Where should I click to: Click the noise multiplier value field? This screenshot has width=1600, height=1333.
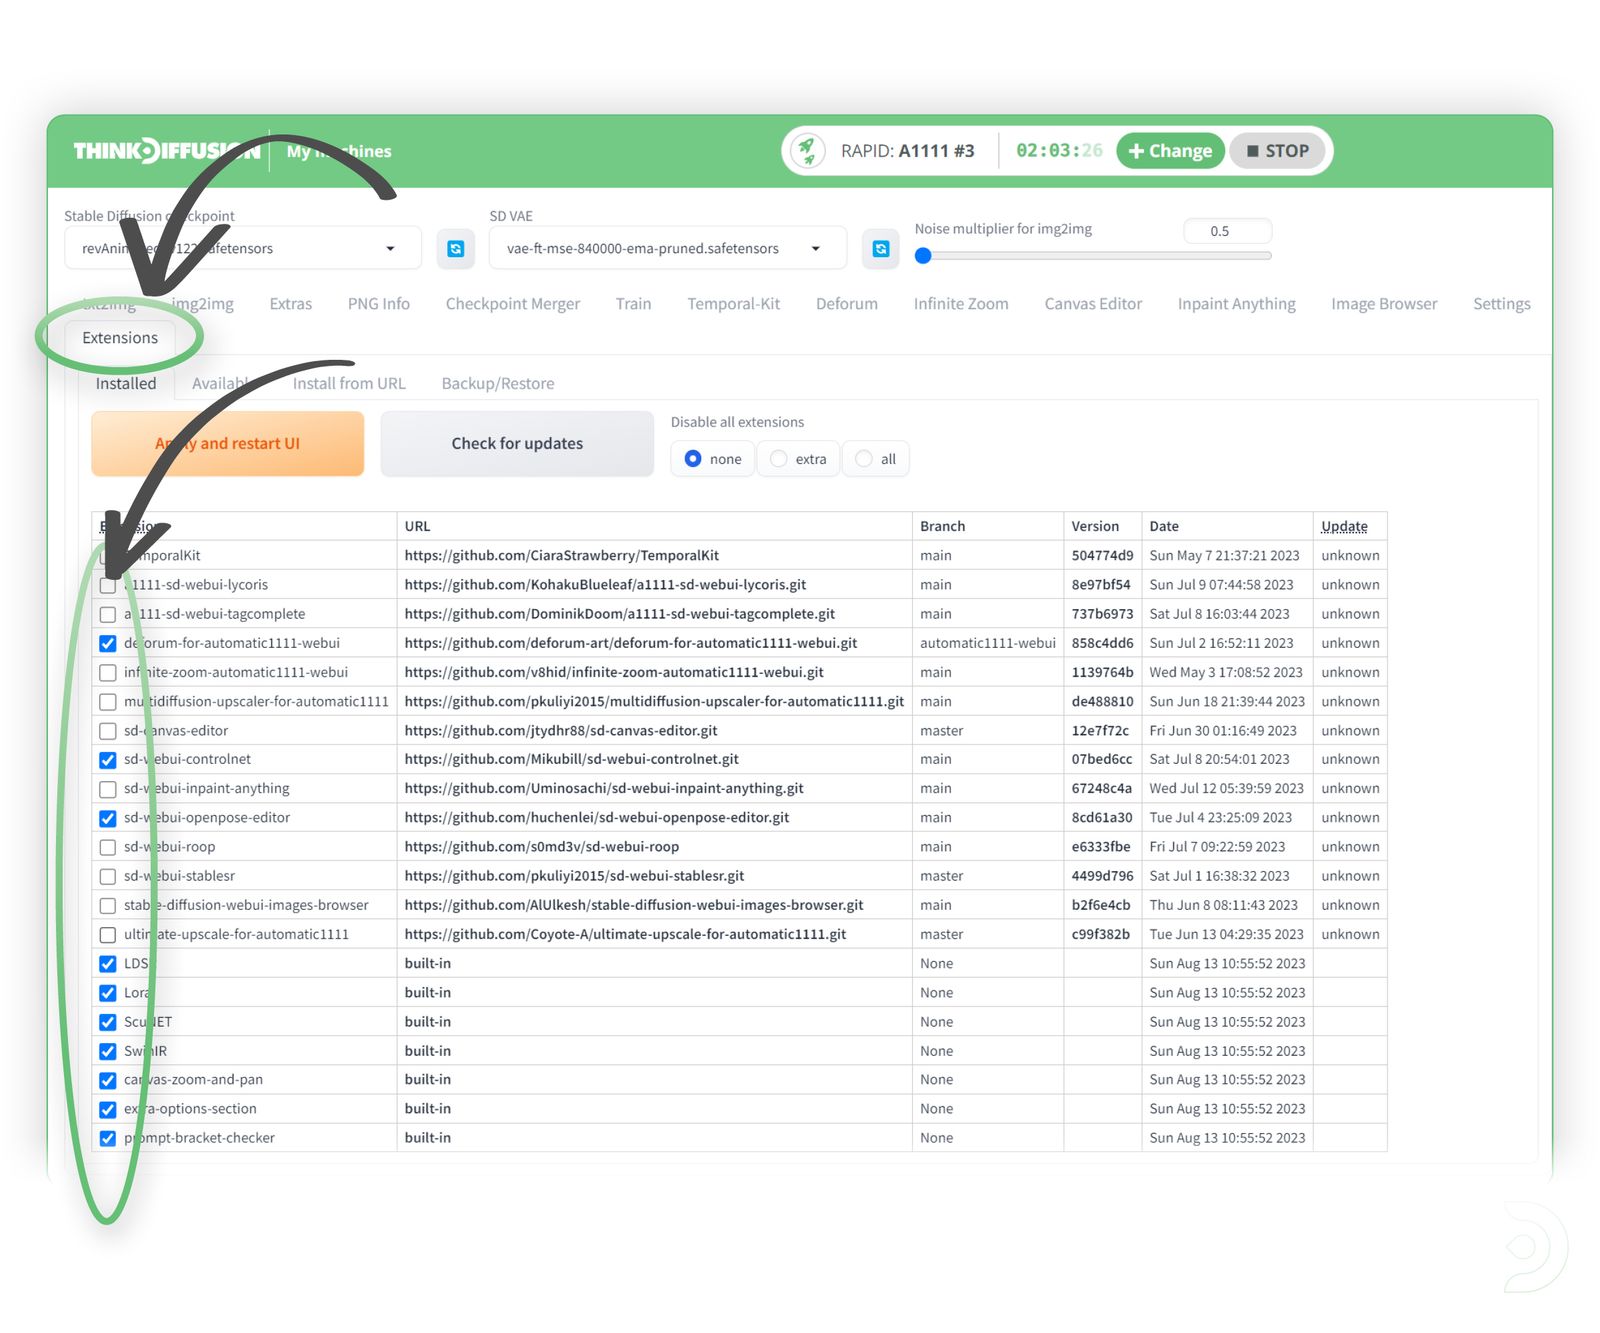(1226, 230)
